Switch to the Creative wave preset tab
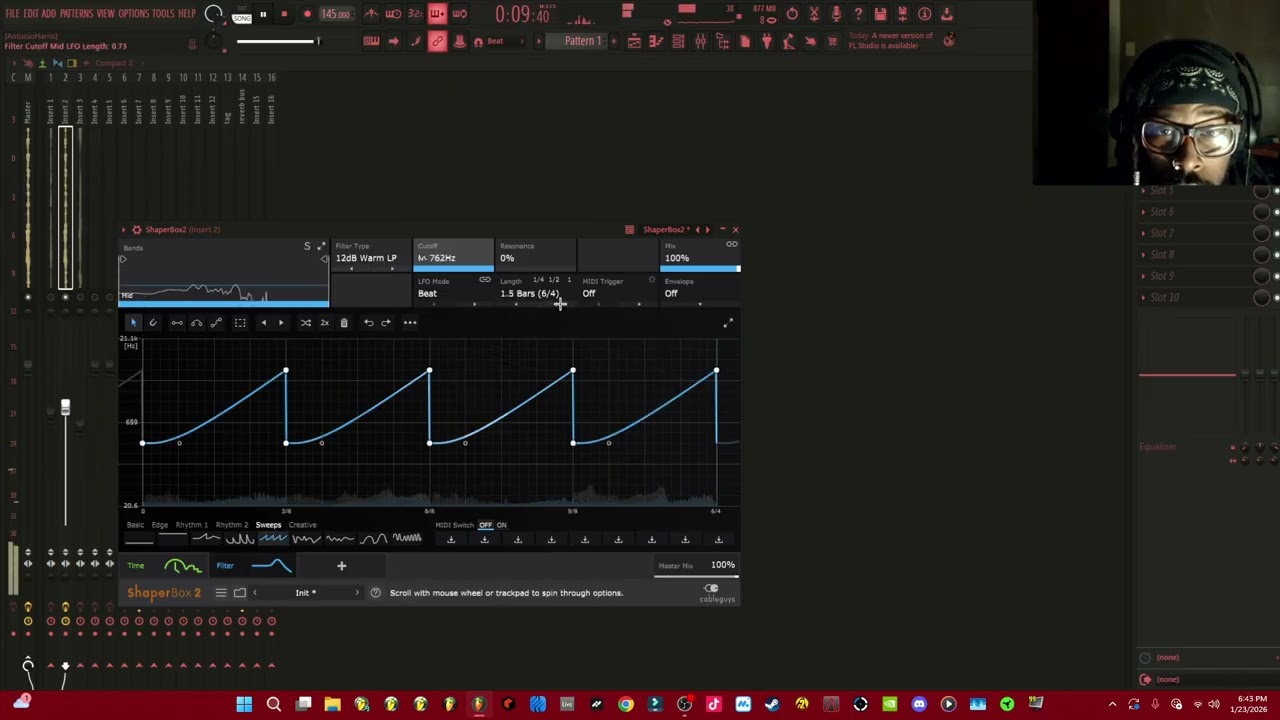 (x=302, y=525)
